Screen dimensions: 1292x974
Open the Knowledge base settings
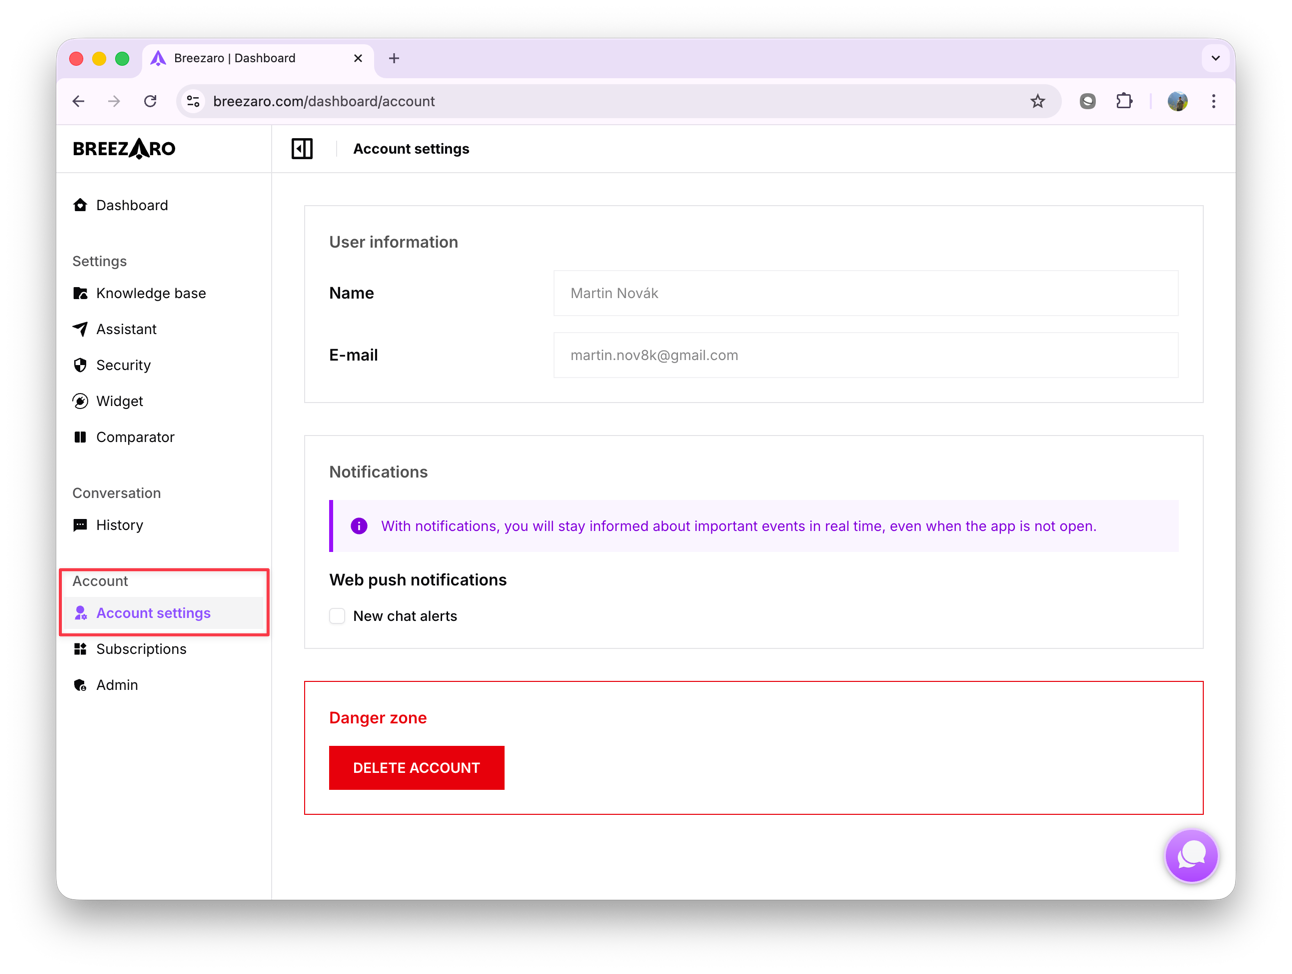tap(150, 293)
